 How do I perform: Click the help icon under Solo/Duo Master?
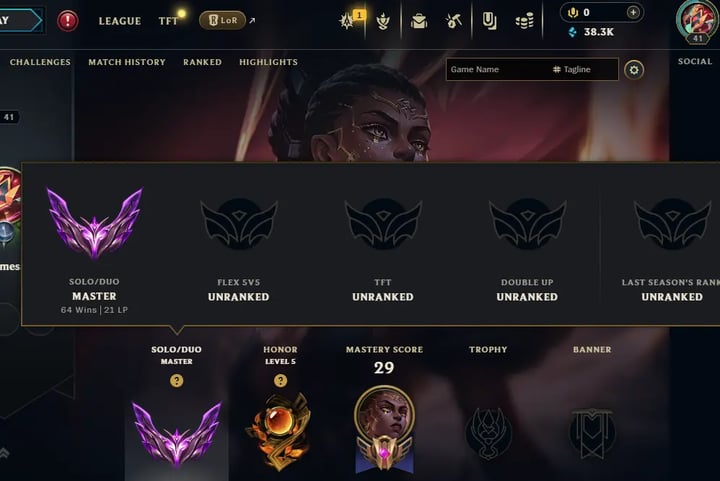pyautogui.click(x=177, y=380)
